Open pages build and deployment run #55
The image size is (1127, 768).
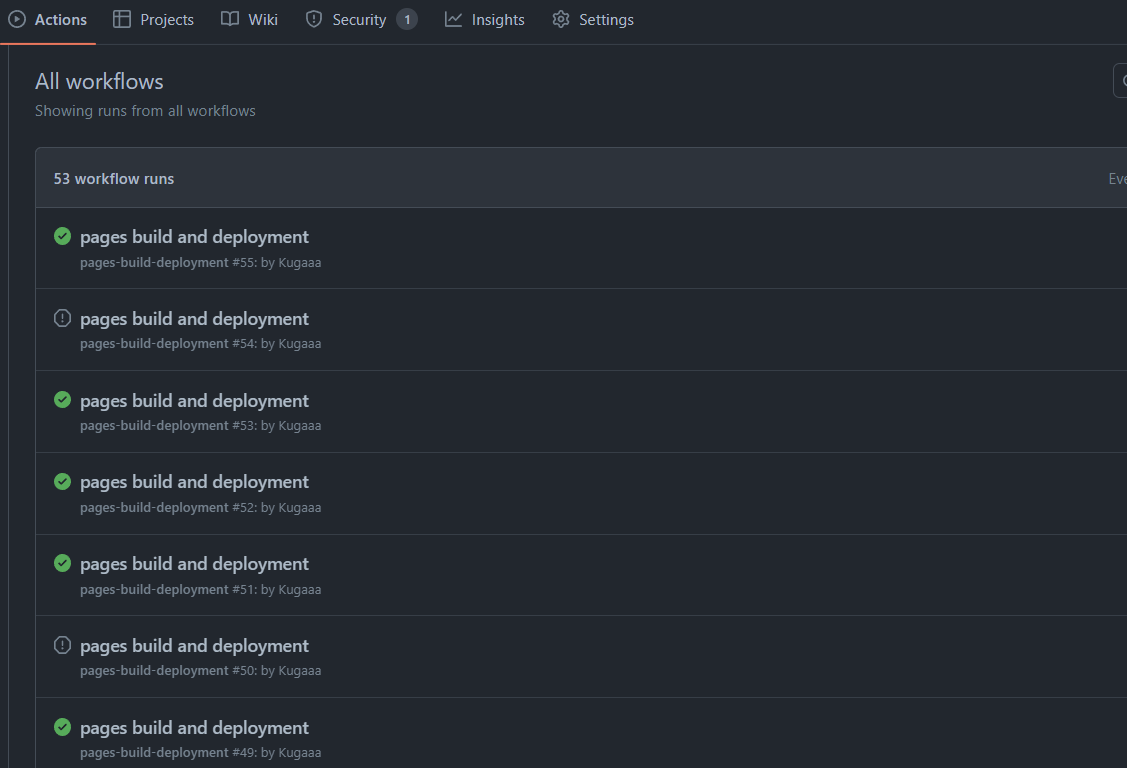(194, 236)
